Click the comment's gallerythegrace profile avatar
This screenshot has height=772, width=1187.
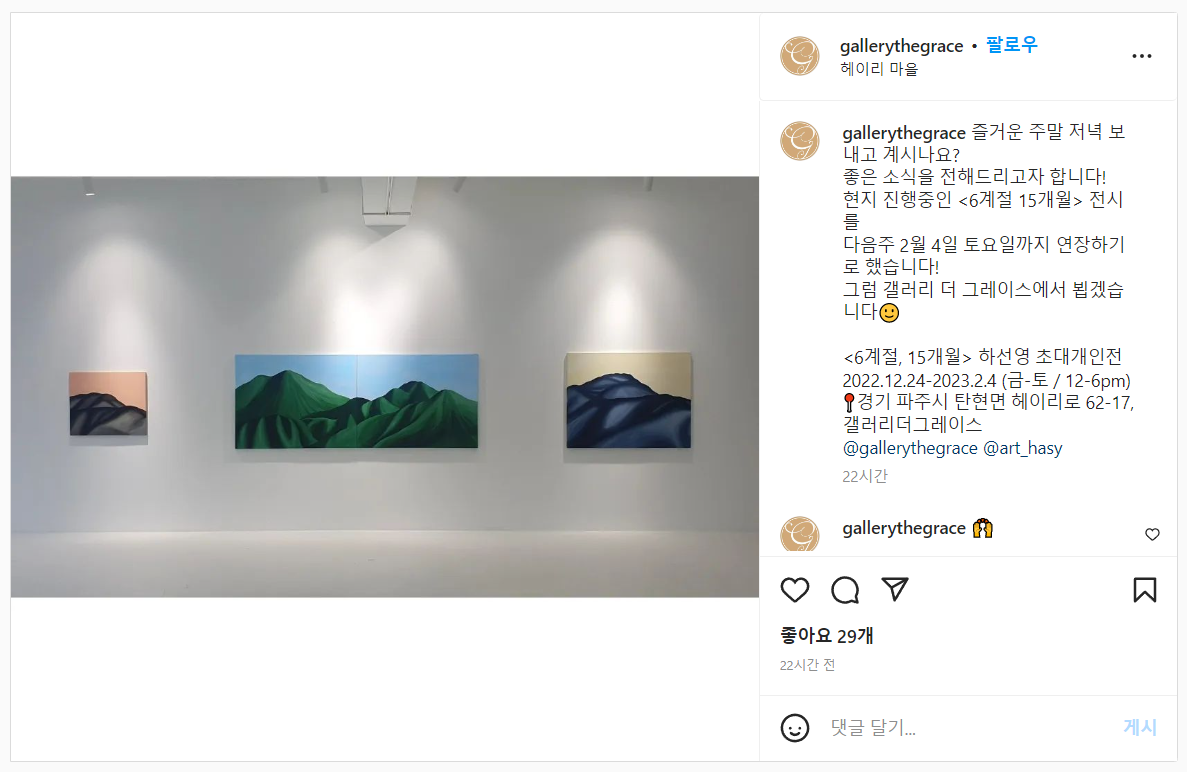(x=800, y=534)
